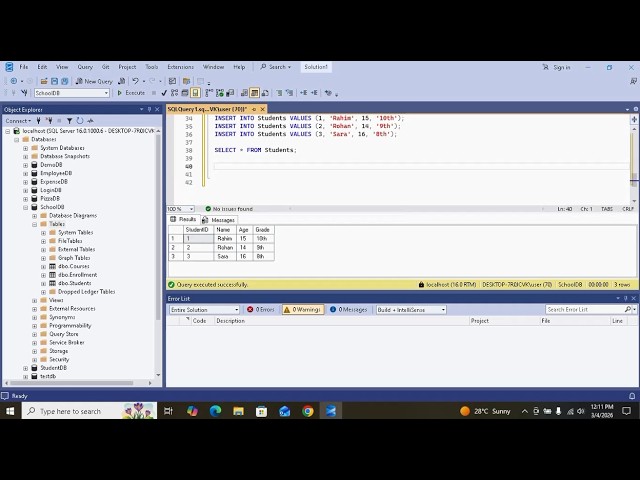Image resolution: width=640 pixels, height=480 pixels.
Task: Expand the dbo.Students table node
Action: click(43, 283)
